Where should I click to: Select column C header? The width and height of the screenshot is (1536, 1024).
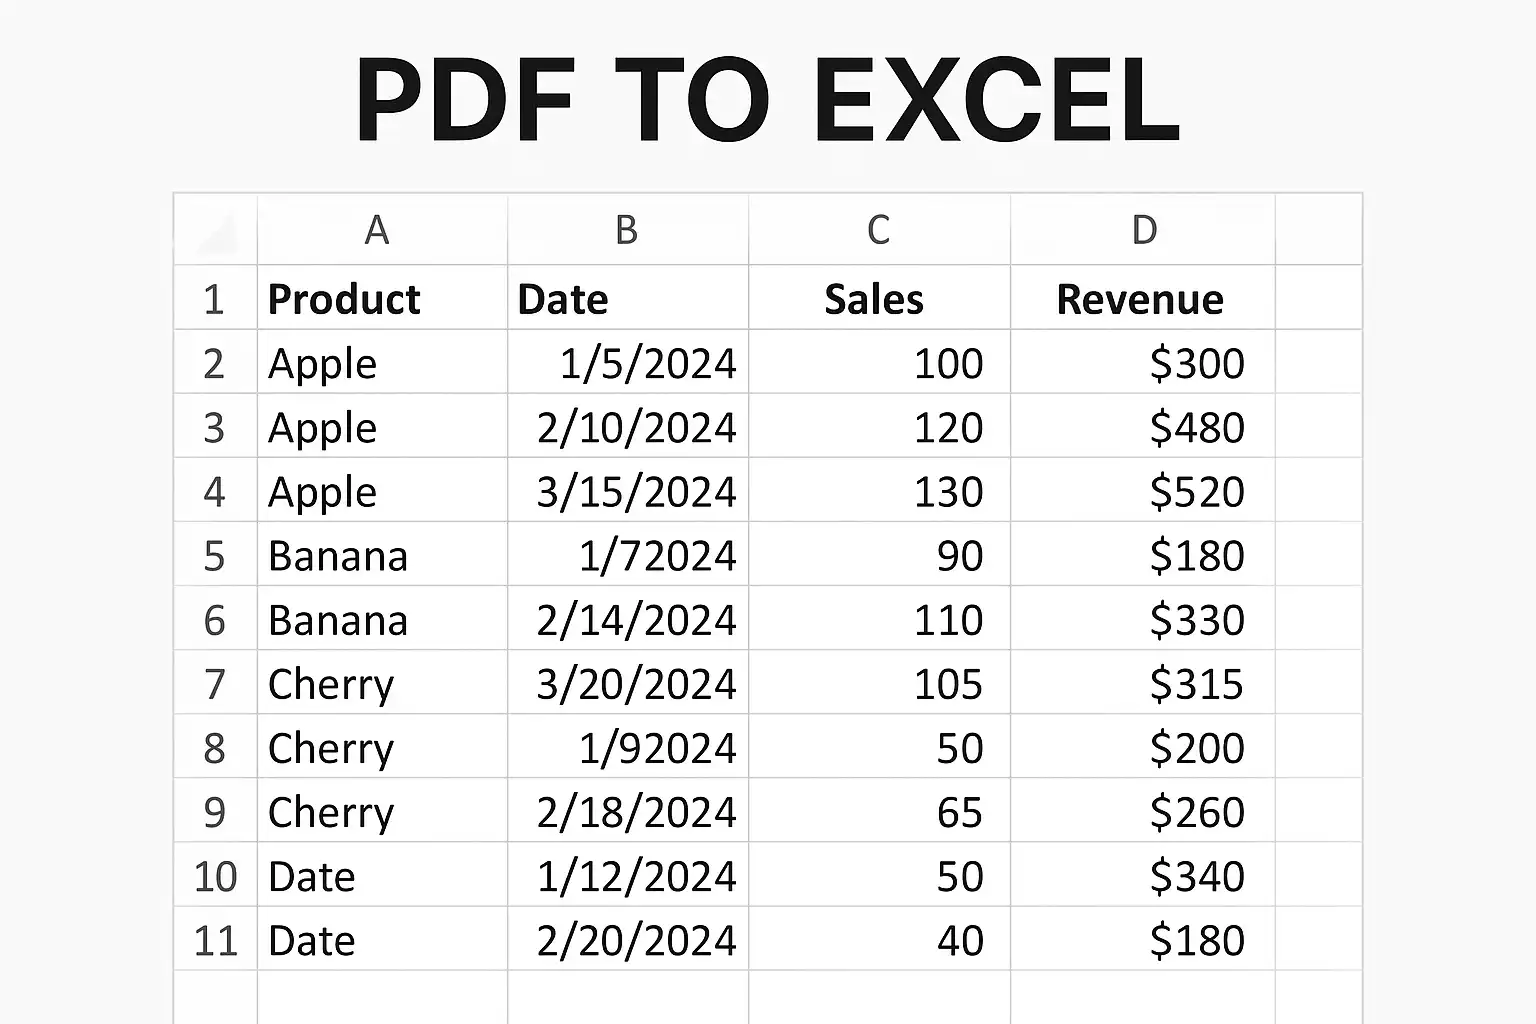tap(879, 230)
